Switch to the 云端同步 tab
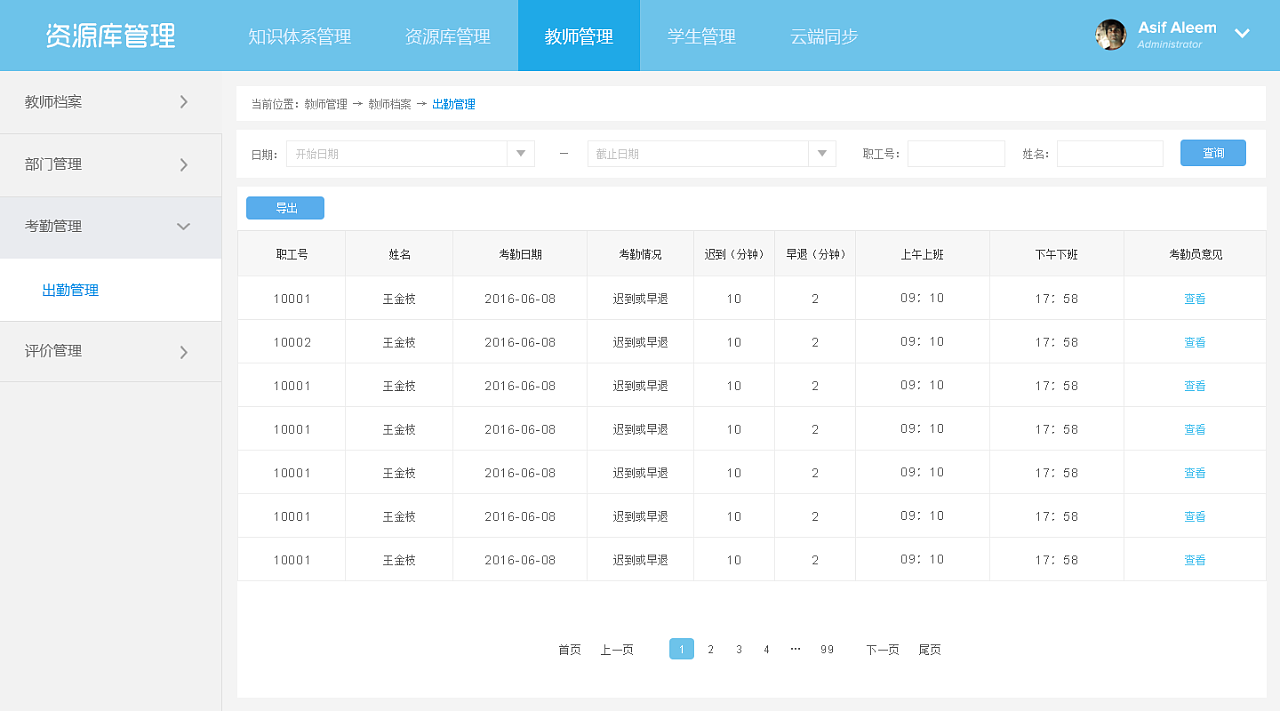 click(x=822, y=35)
